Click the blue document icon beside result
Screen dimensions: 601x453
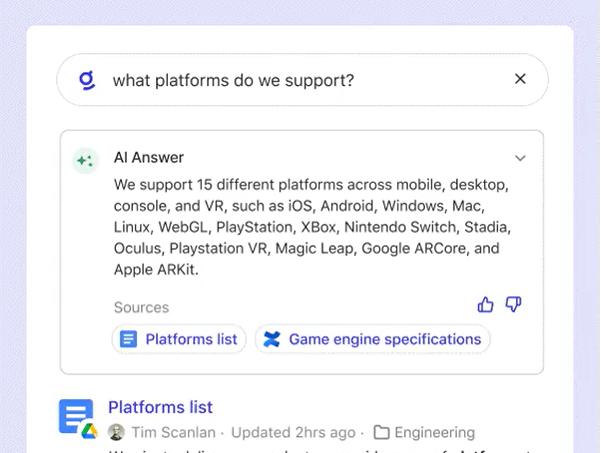coord(74,414)
